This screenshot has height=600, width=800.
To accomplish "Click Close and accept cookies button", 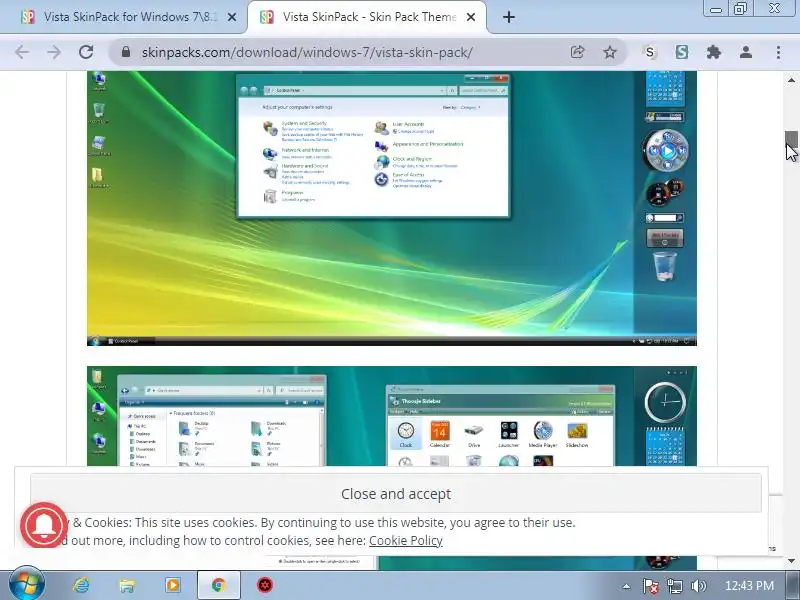I will [396, 494].
